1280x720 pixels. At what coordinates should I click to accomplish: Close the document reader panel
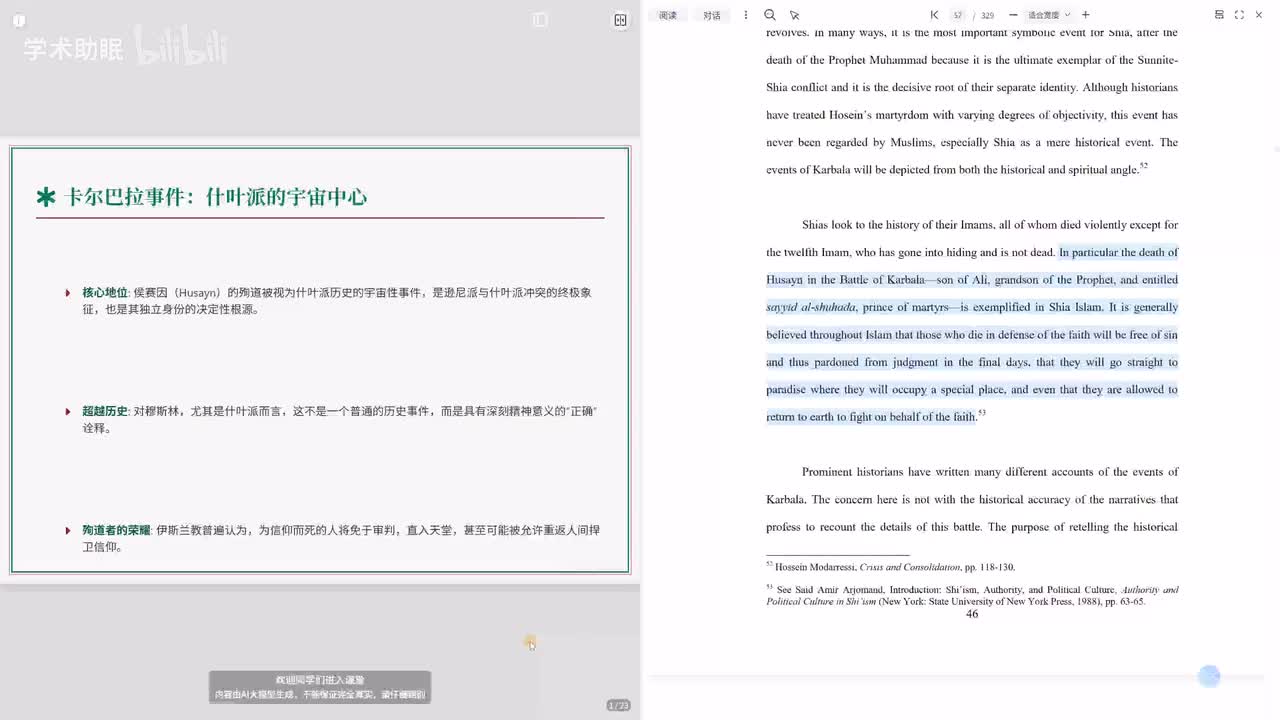pyautogui.click(x=1259, y=15)
